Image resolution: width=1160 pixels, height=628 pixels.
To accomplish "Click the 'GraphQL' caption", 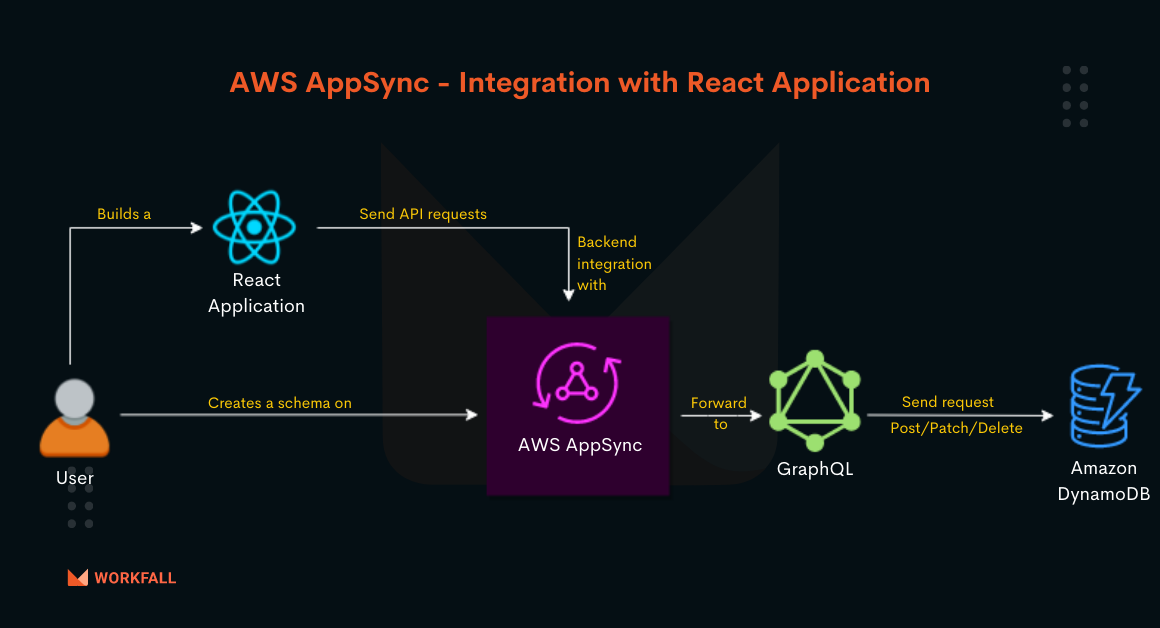I will pos(815,469).
